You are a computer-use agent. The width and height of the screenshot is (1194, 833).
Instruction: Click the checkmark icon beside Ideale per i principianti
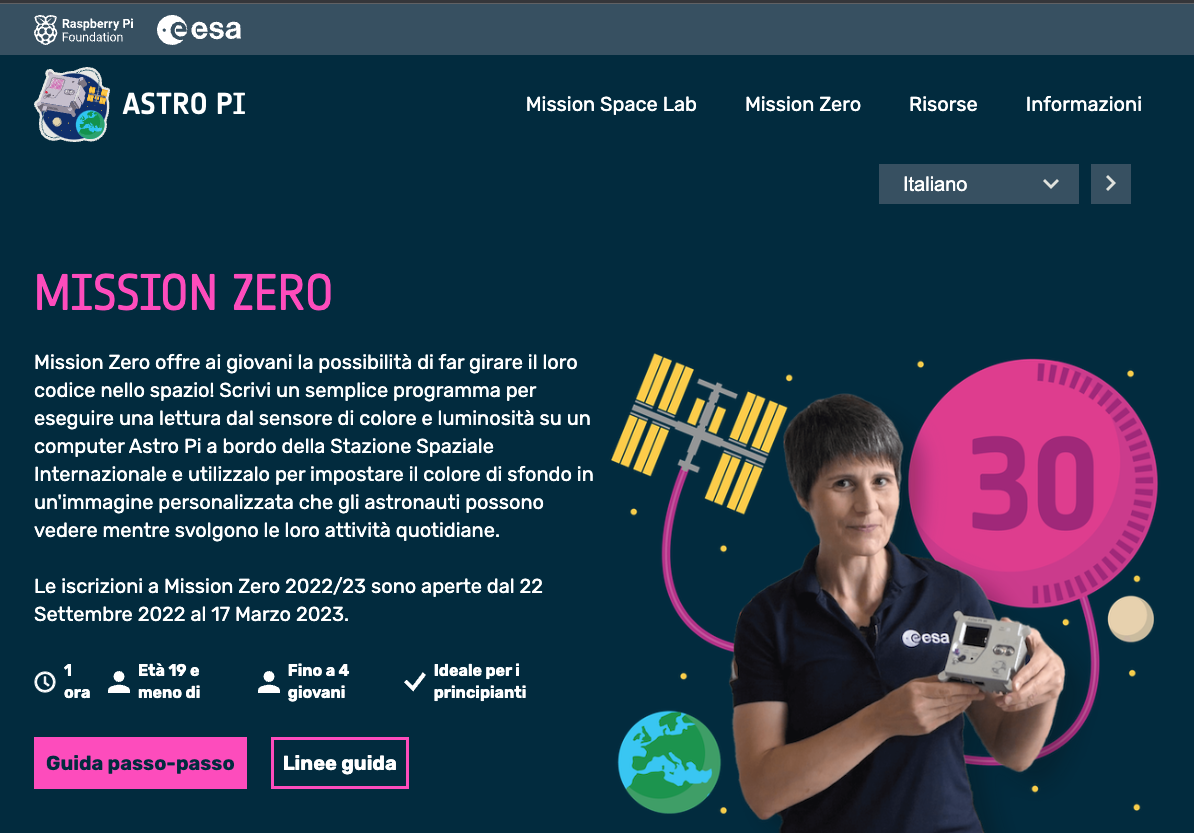tap(414, 681)
